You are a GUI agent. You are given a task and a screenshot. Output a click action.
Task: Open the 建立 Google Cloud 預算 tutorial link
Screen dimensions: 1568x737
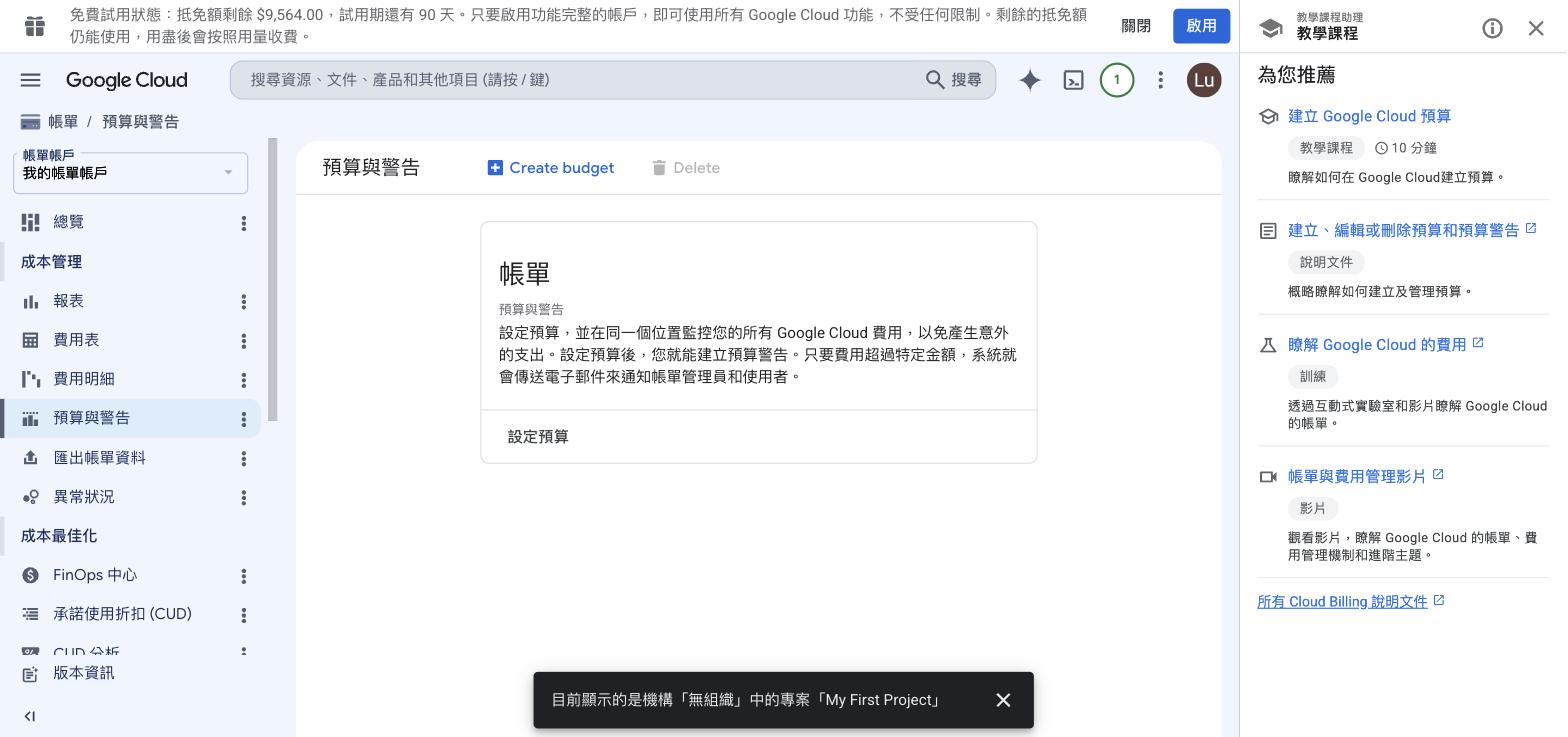pos(1369,116)
